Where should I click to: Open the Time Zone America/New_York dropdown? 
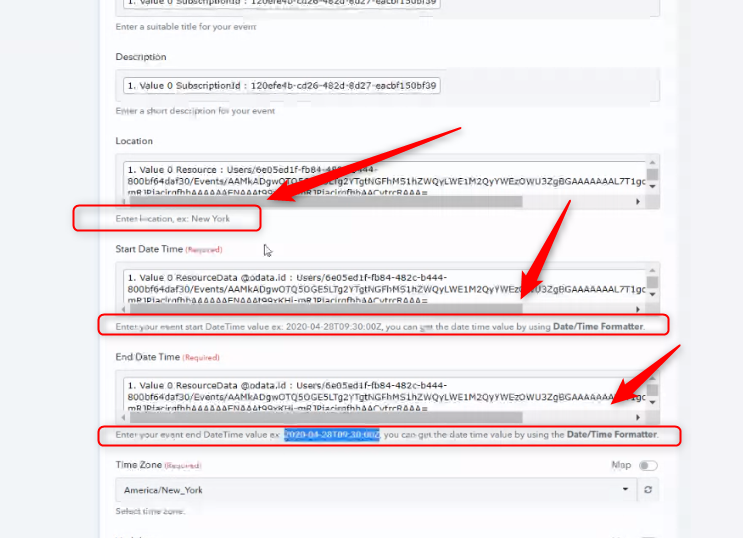[x=375, y=490]
